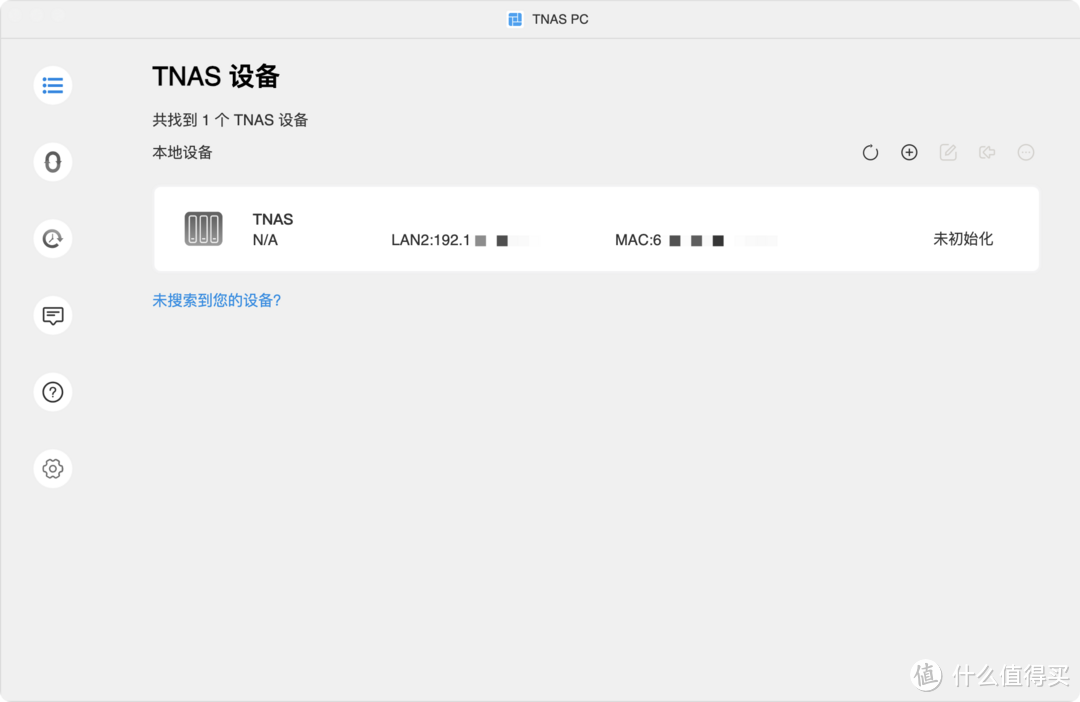
Task: Open the help question-mark icon
Action: [x=52, y=392]
